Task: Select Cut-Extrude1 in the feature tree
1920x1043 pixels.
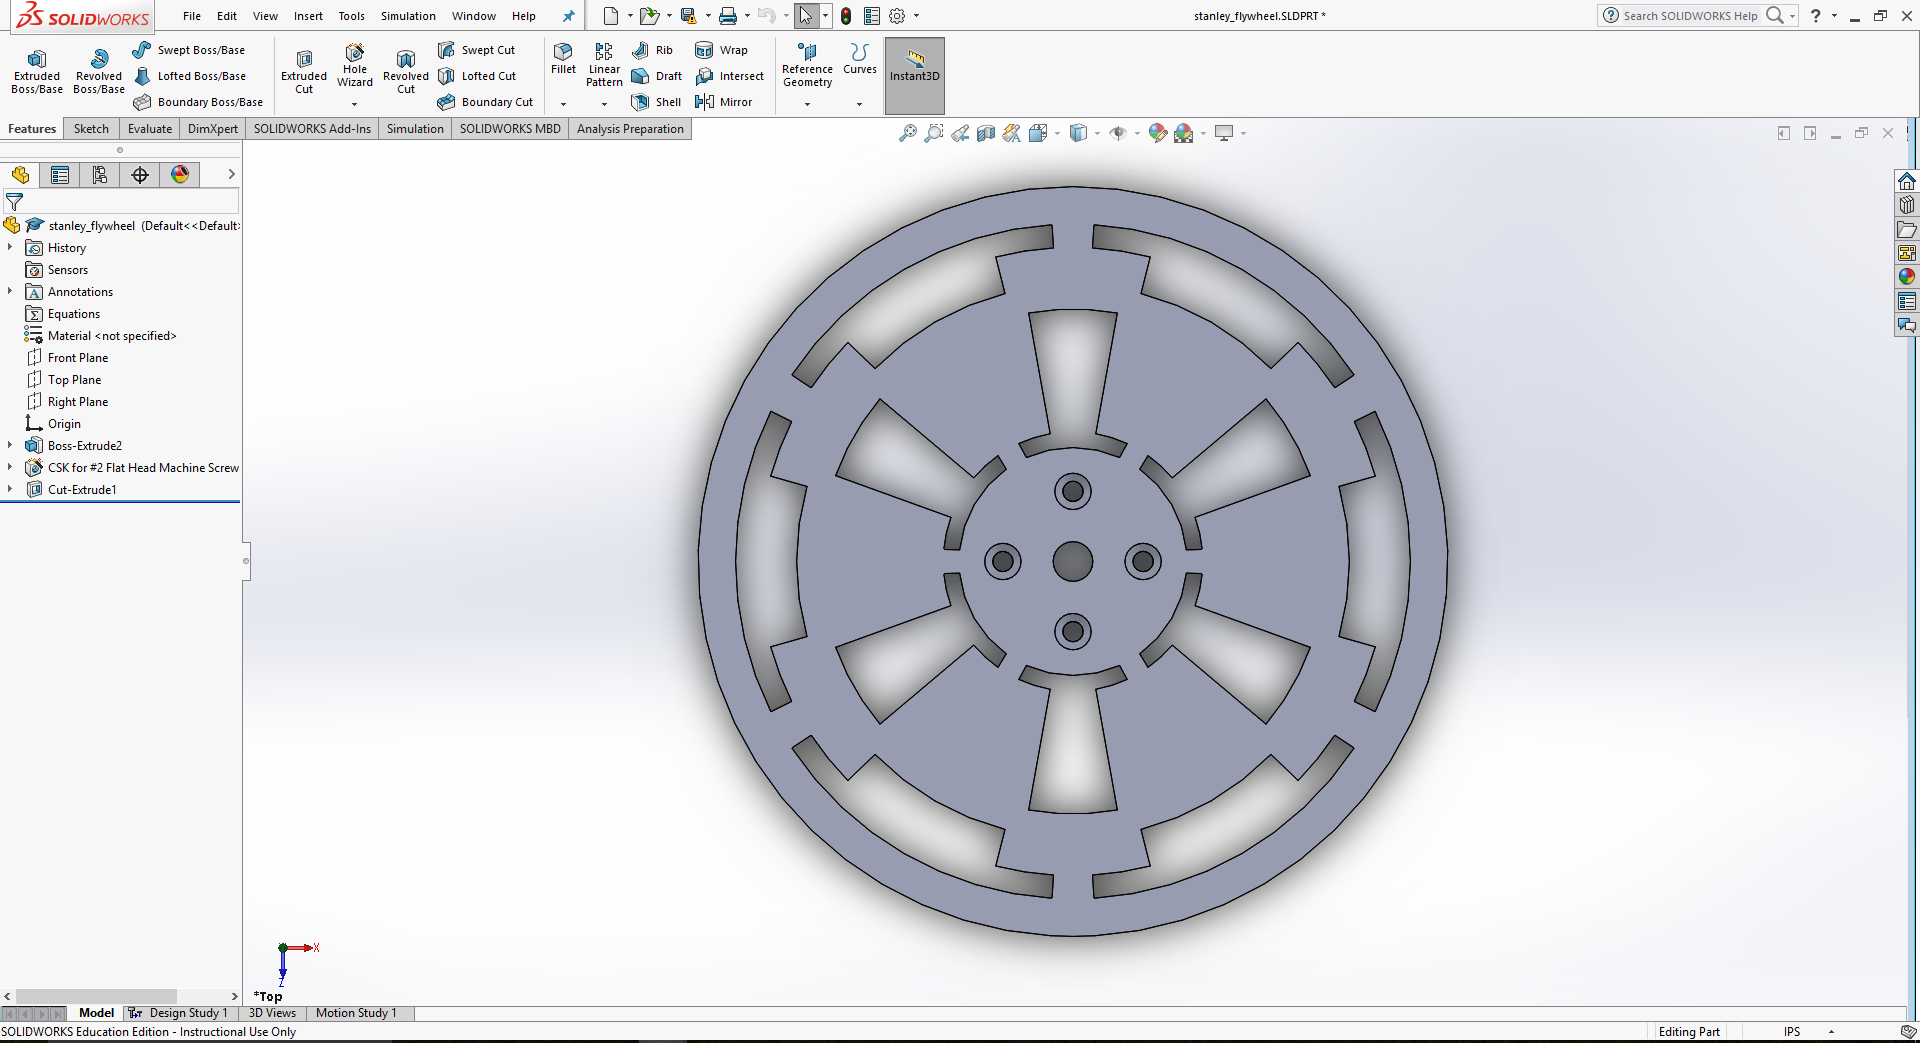Action: [x=80, y=489]
